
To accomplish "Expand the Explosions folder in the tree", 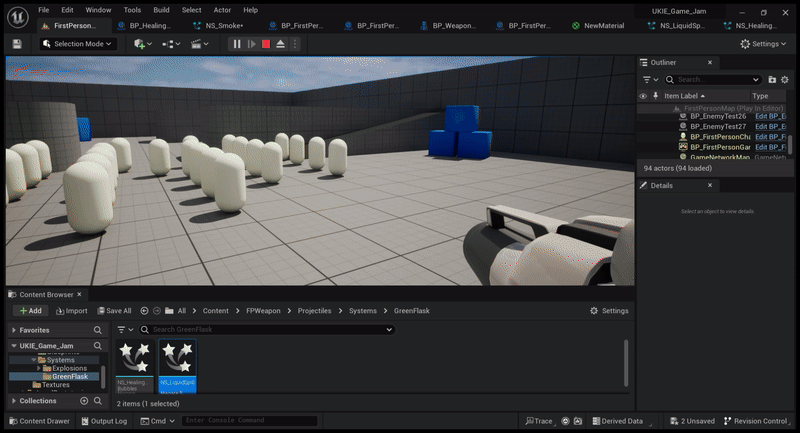I will click(39, 368).
